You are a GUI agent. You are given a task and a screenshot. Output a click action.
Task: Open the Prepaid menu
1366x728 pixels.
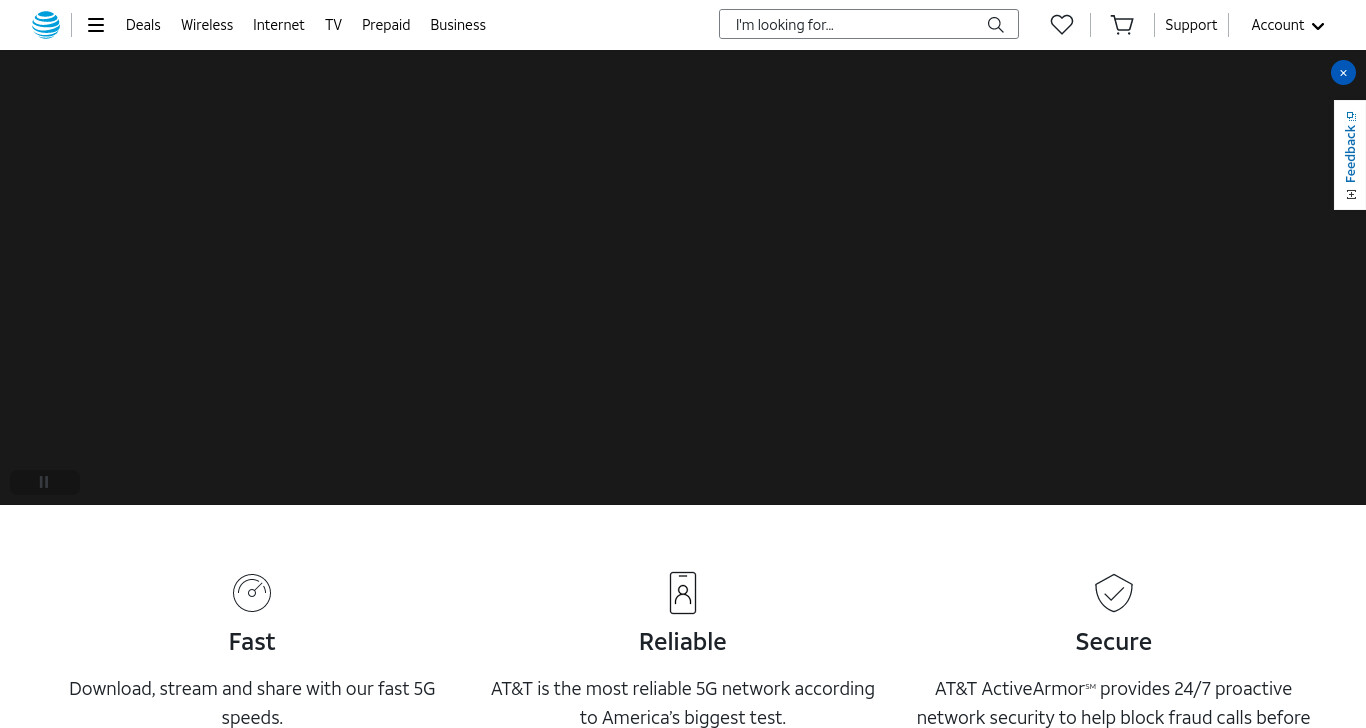point(386,25)
